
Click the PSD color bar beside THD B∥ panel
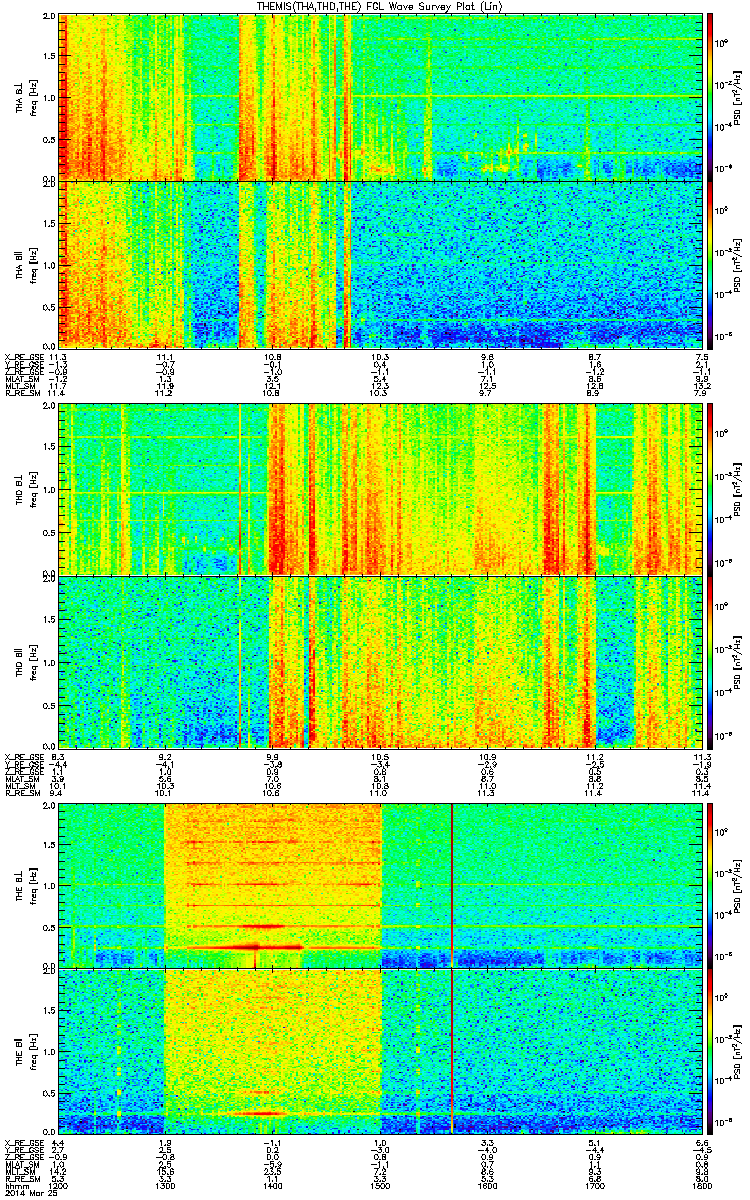(x=710, y=662)
